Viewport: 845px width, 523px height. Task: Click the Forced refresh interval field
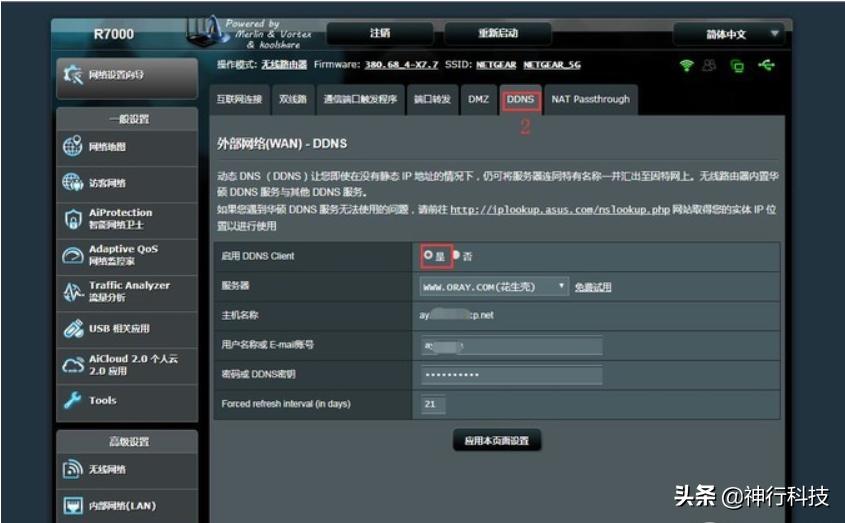pos(433,404)
